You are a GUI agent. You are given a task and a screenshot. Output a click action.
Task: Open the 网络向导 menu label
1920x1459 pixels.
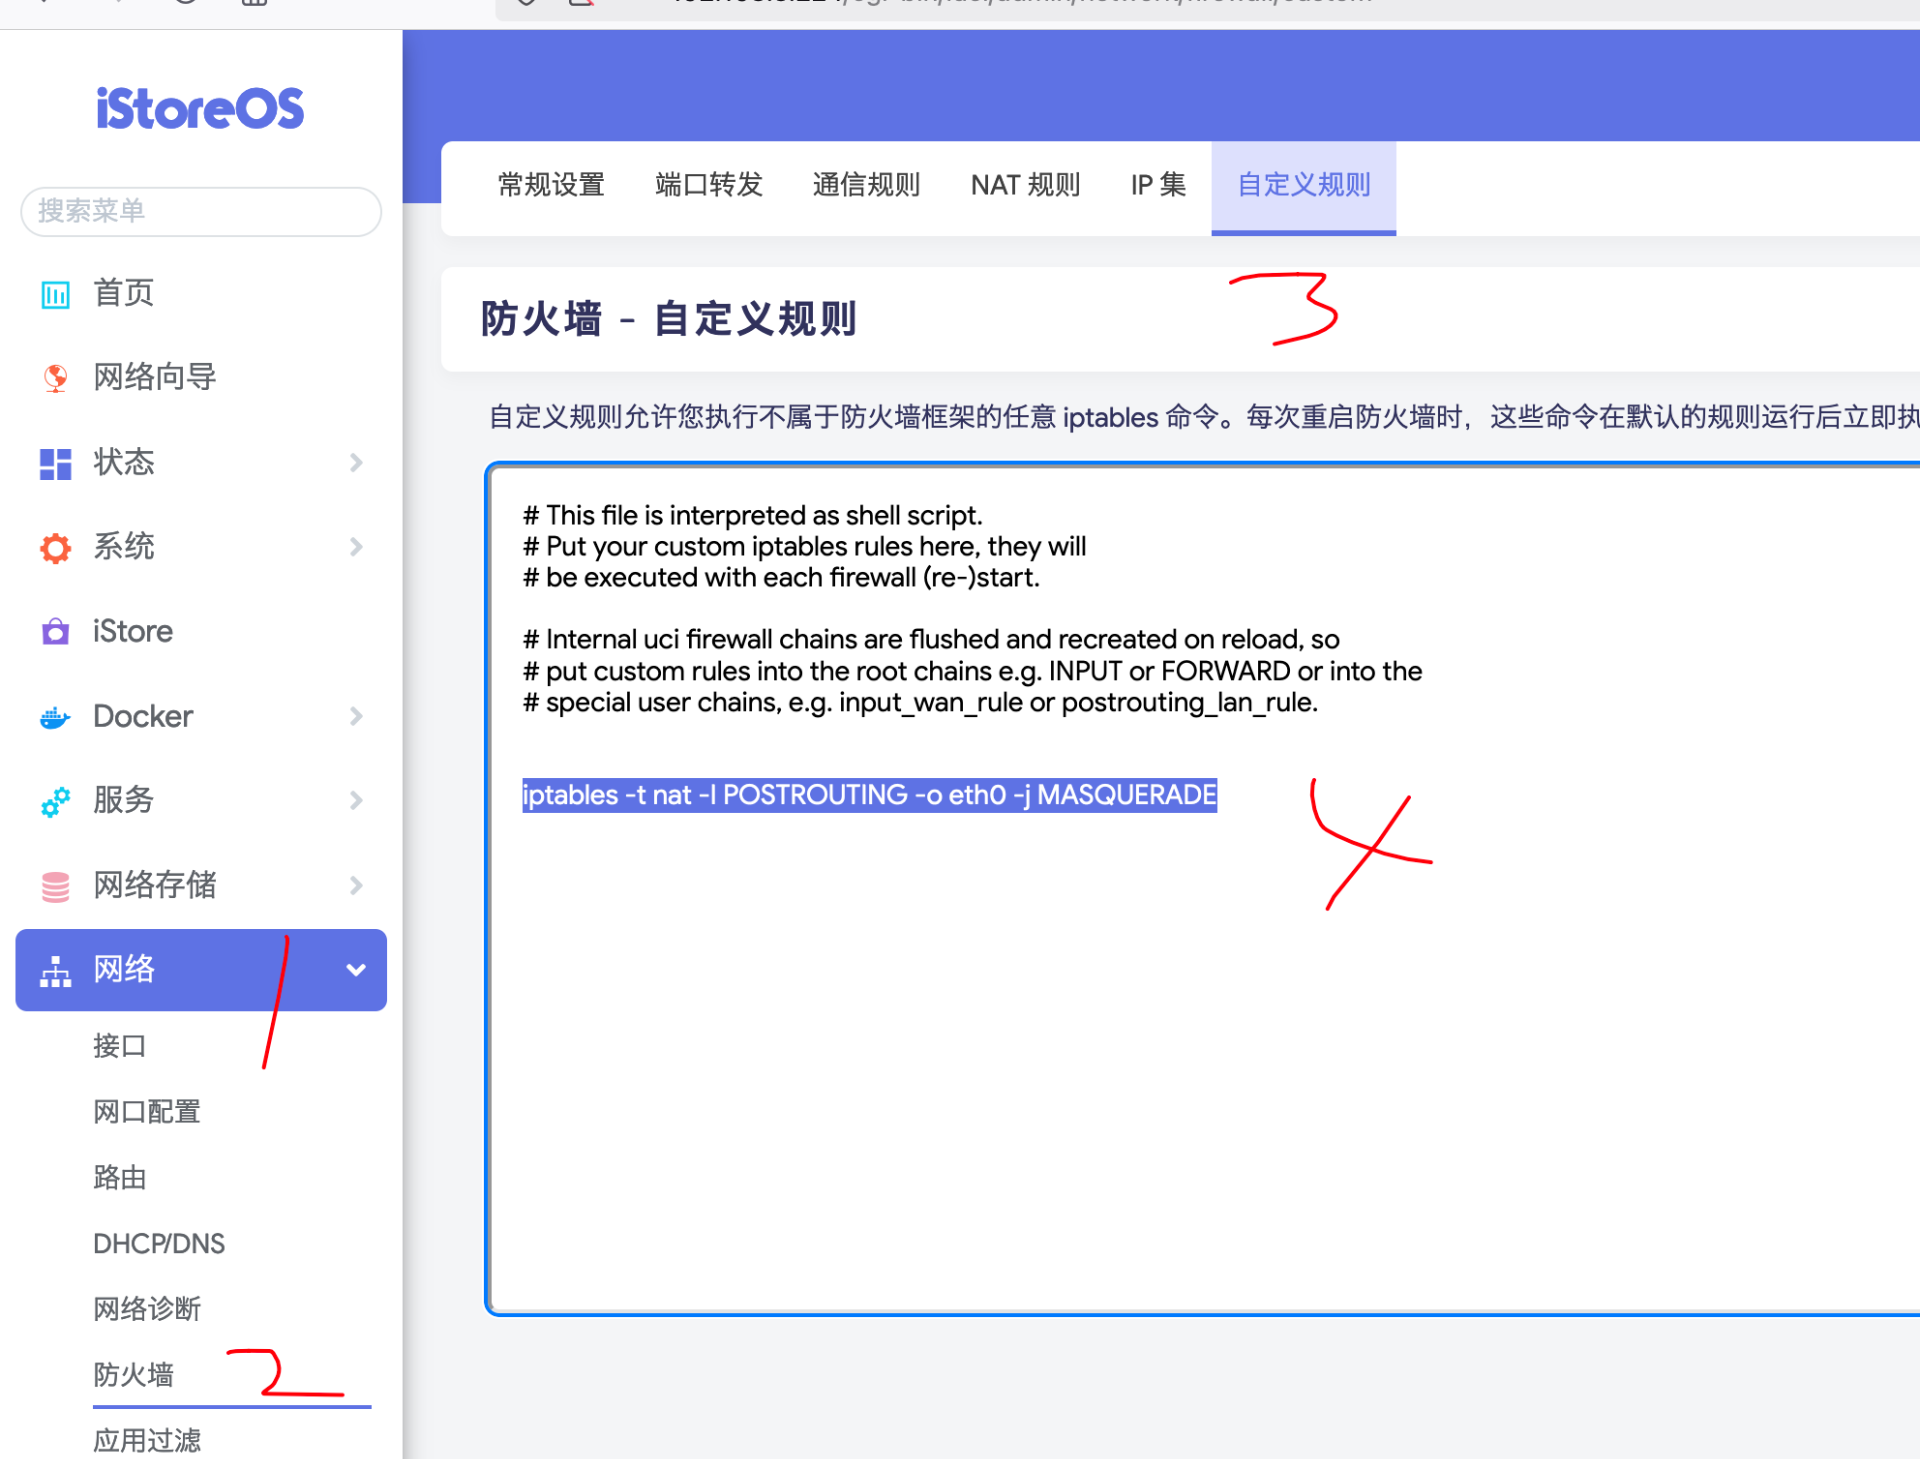pyautogui.click(x=155, y=377)
